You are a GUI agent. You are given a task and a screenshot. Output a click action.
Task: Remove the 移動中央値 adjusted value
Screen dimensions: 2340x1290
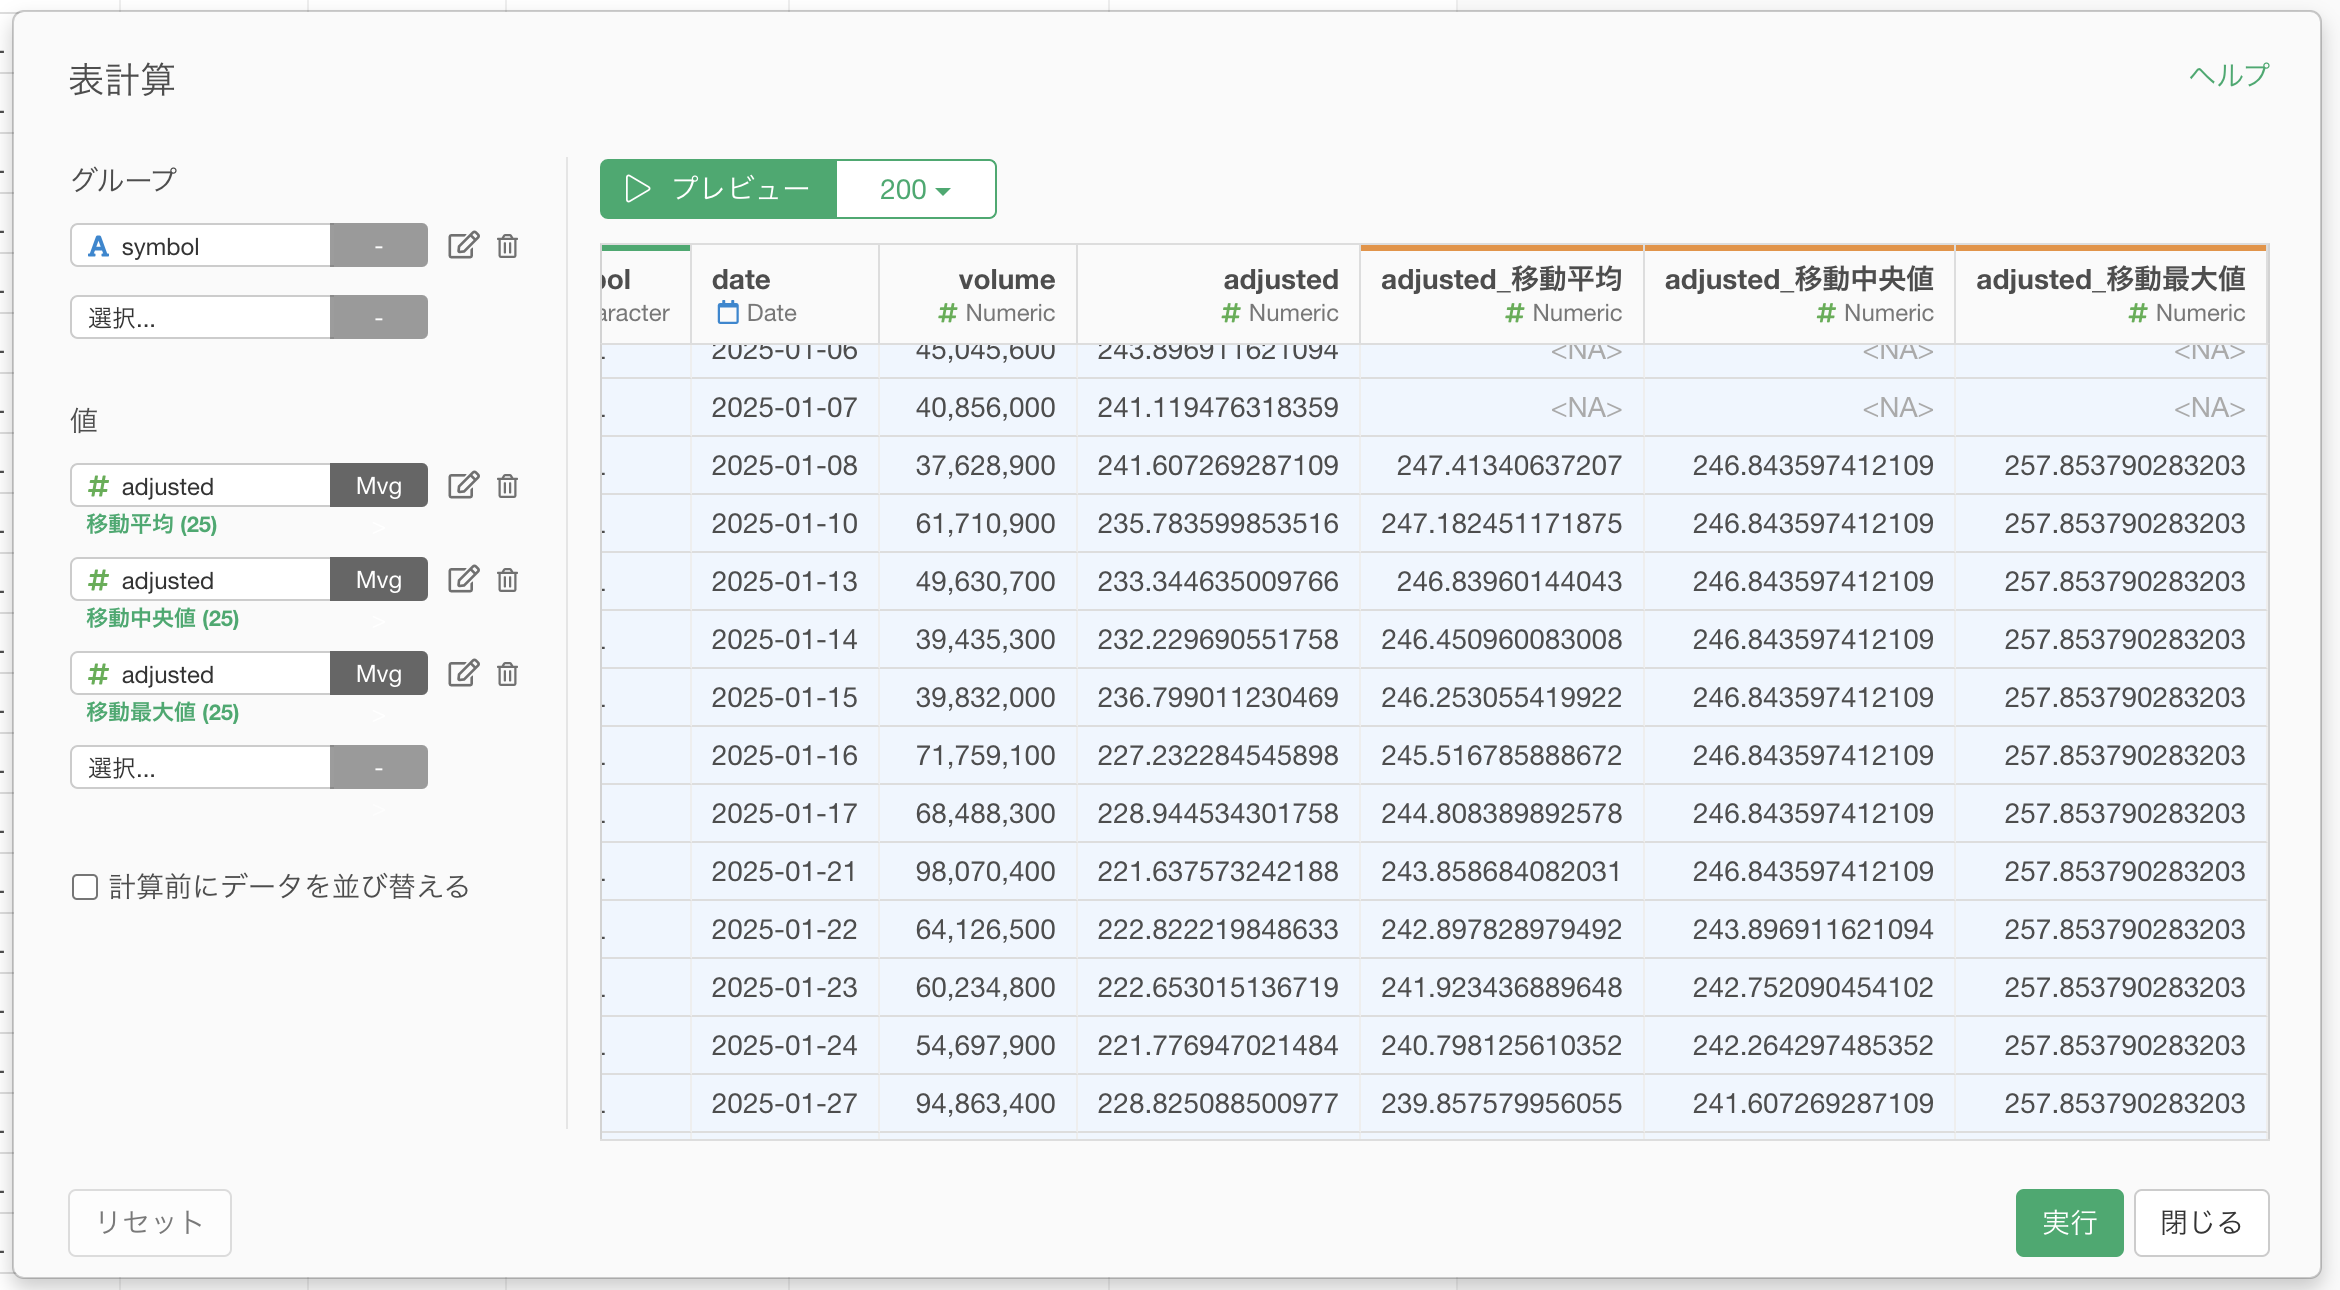[508, 580]
